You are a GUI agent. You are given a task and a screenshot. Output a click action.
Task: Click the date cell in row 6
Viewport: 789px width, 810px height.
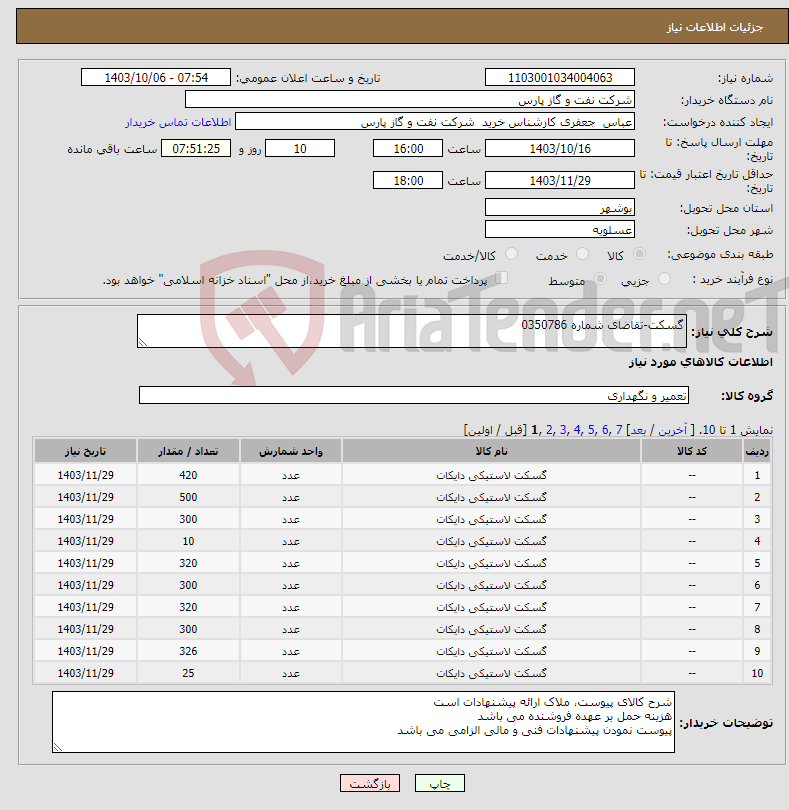tap(85, 585)
